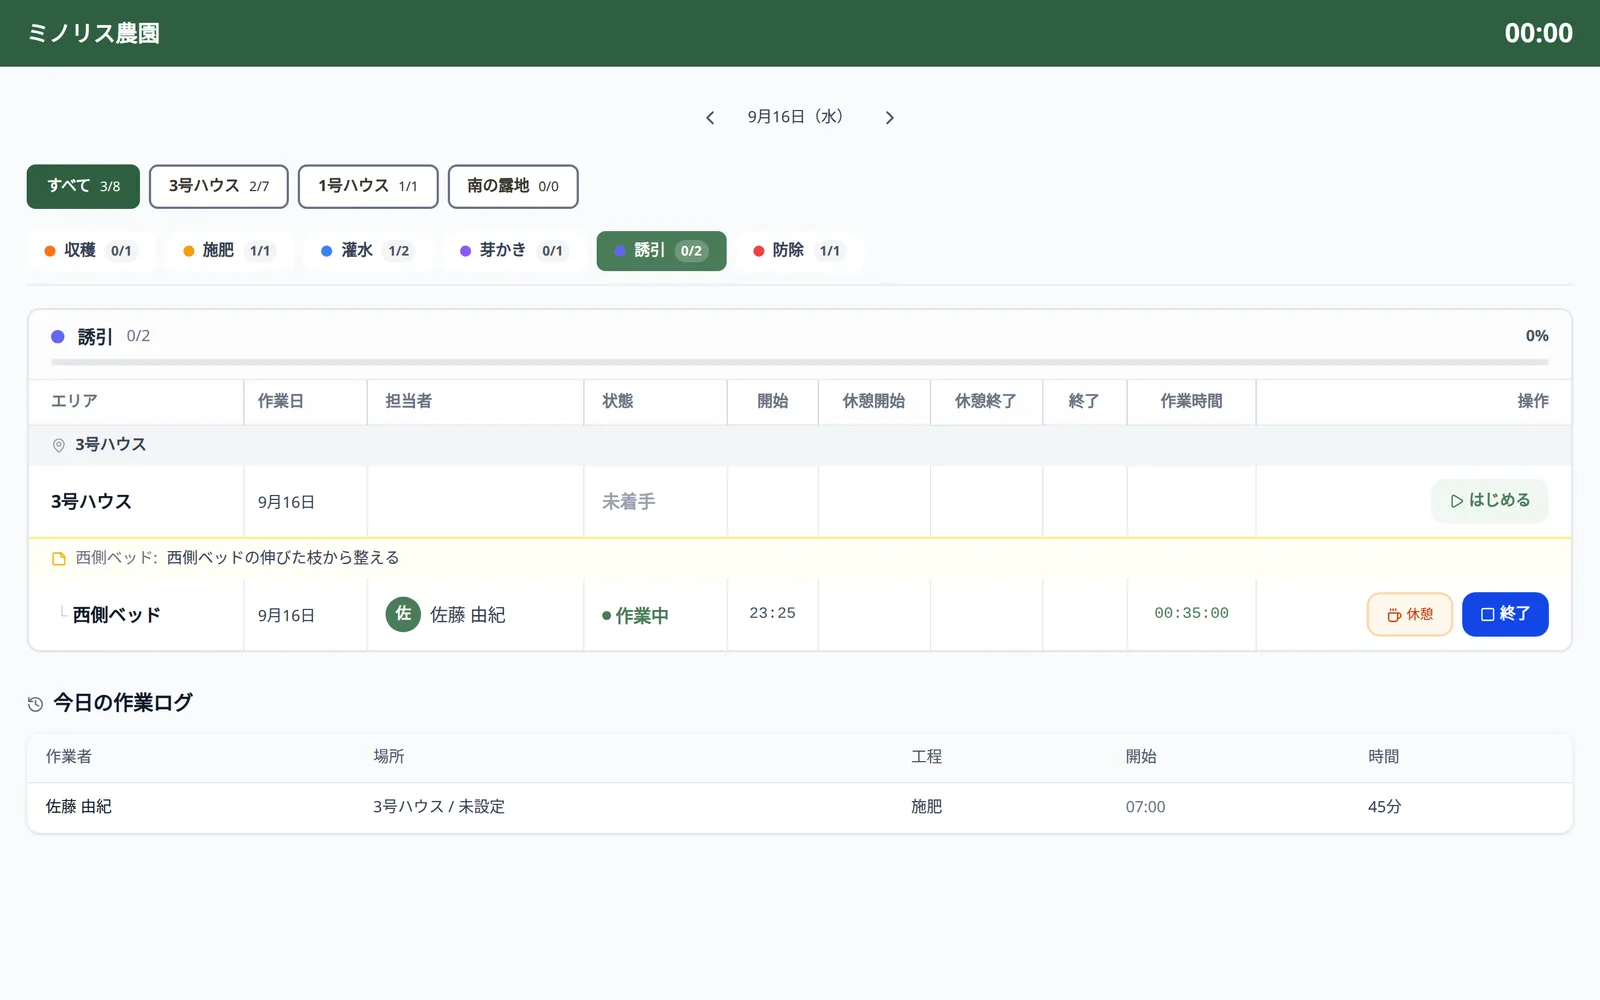Viewport: 1600px width, 1000px height.
Task: Toggle the active 誘引 0/2 task chip
Action: (x=661, y=251)
